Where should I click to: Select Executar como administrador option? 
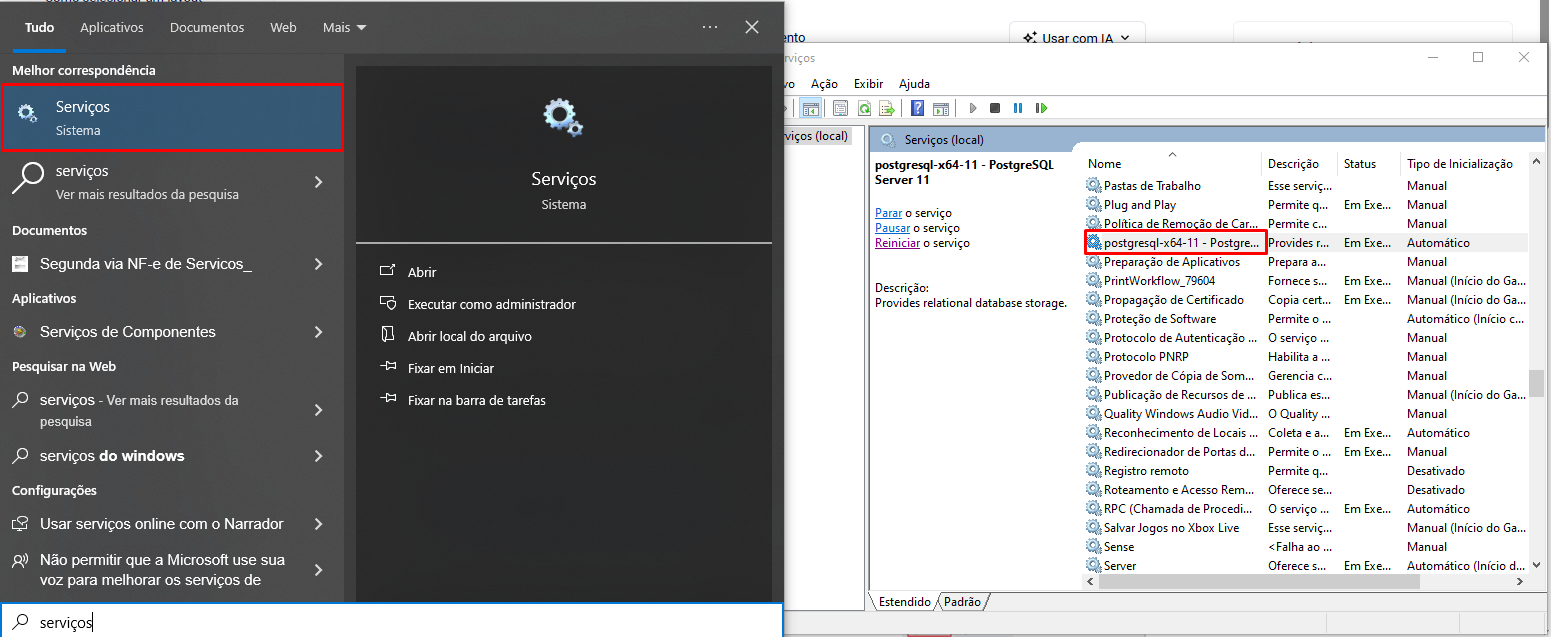coord(491,304)
